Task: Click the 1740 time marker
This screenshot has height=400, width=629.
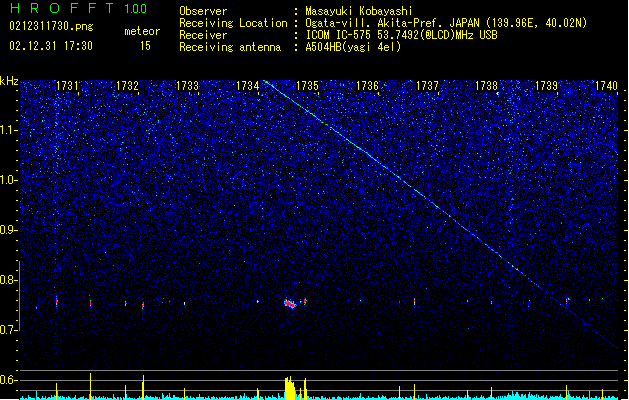Action: tap(606, 86)
